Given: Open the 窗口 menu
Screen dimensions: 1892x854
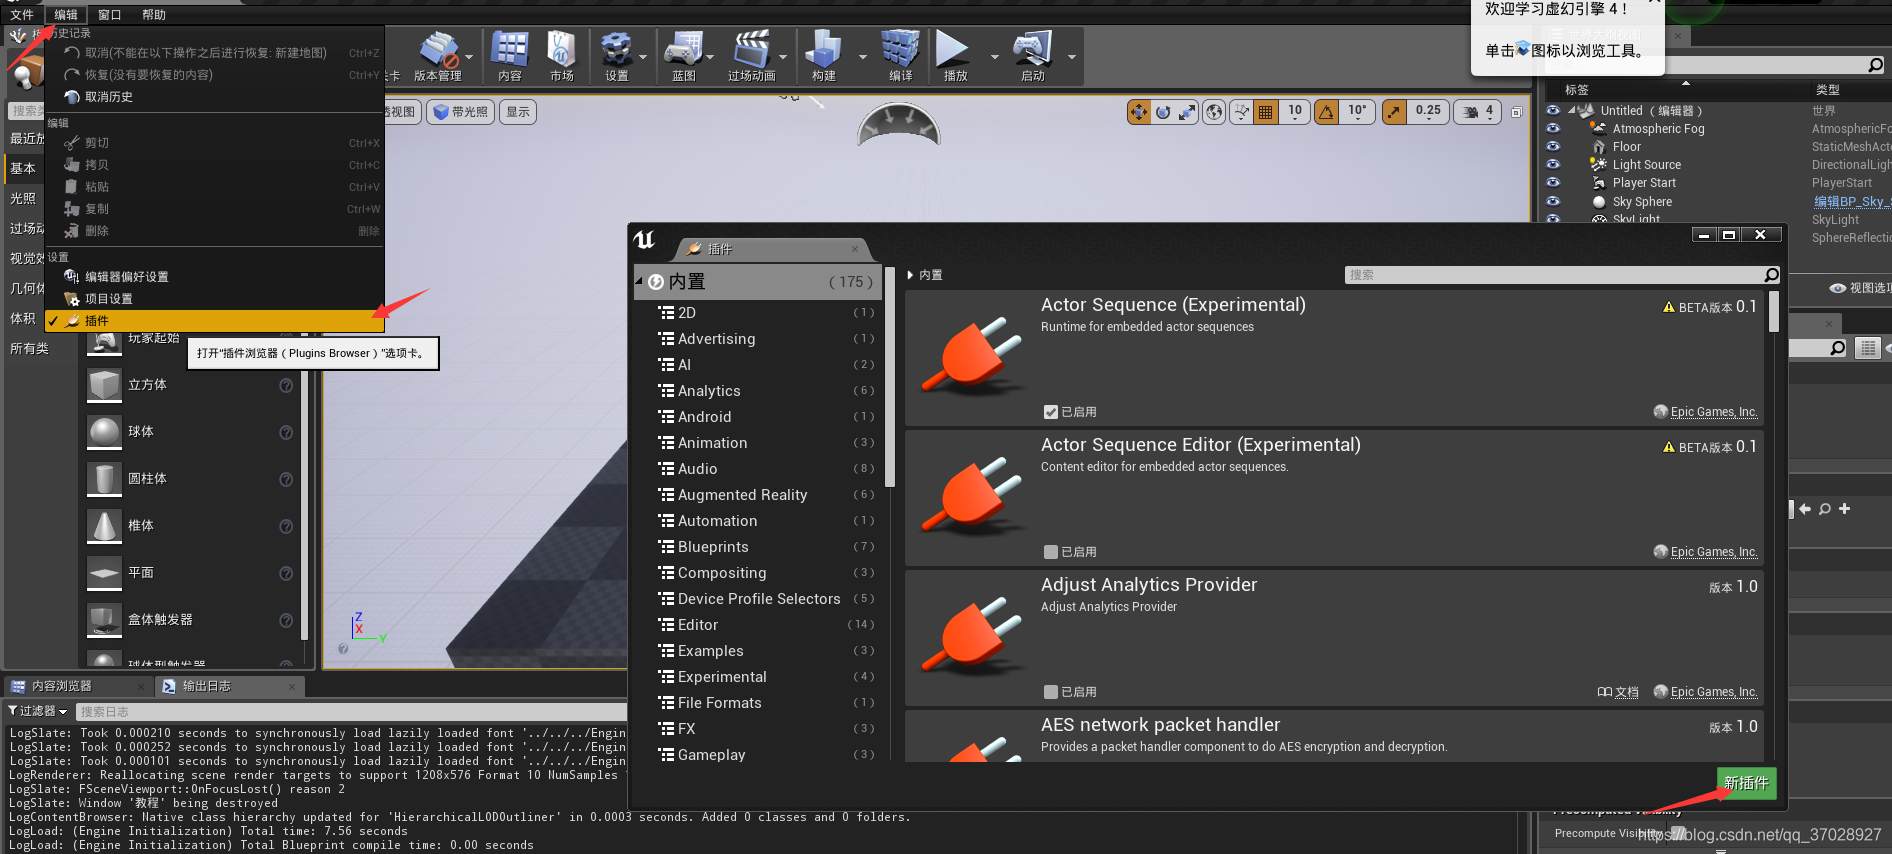Looking at the screenshot, I should pos(109,15).
